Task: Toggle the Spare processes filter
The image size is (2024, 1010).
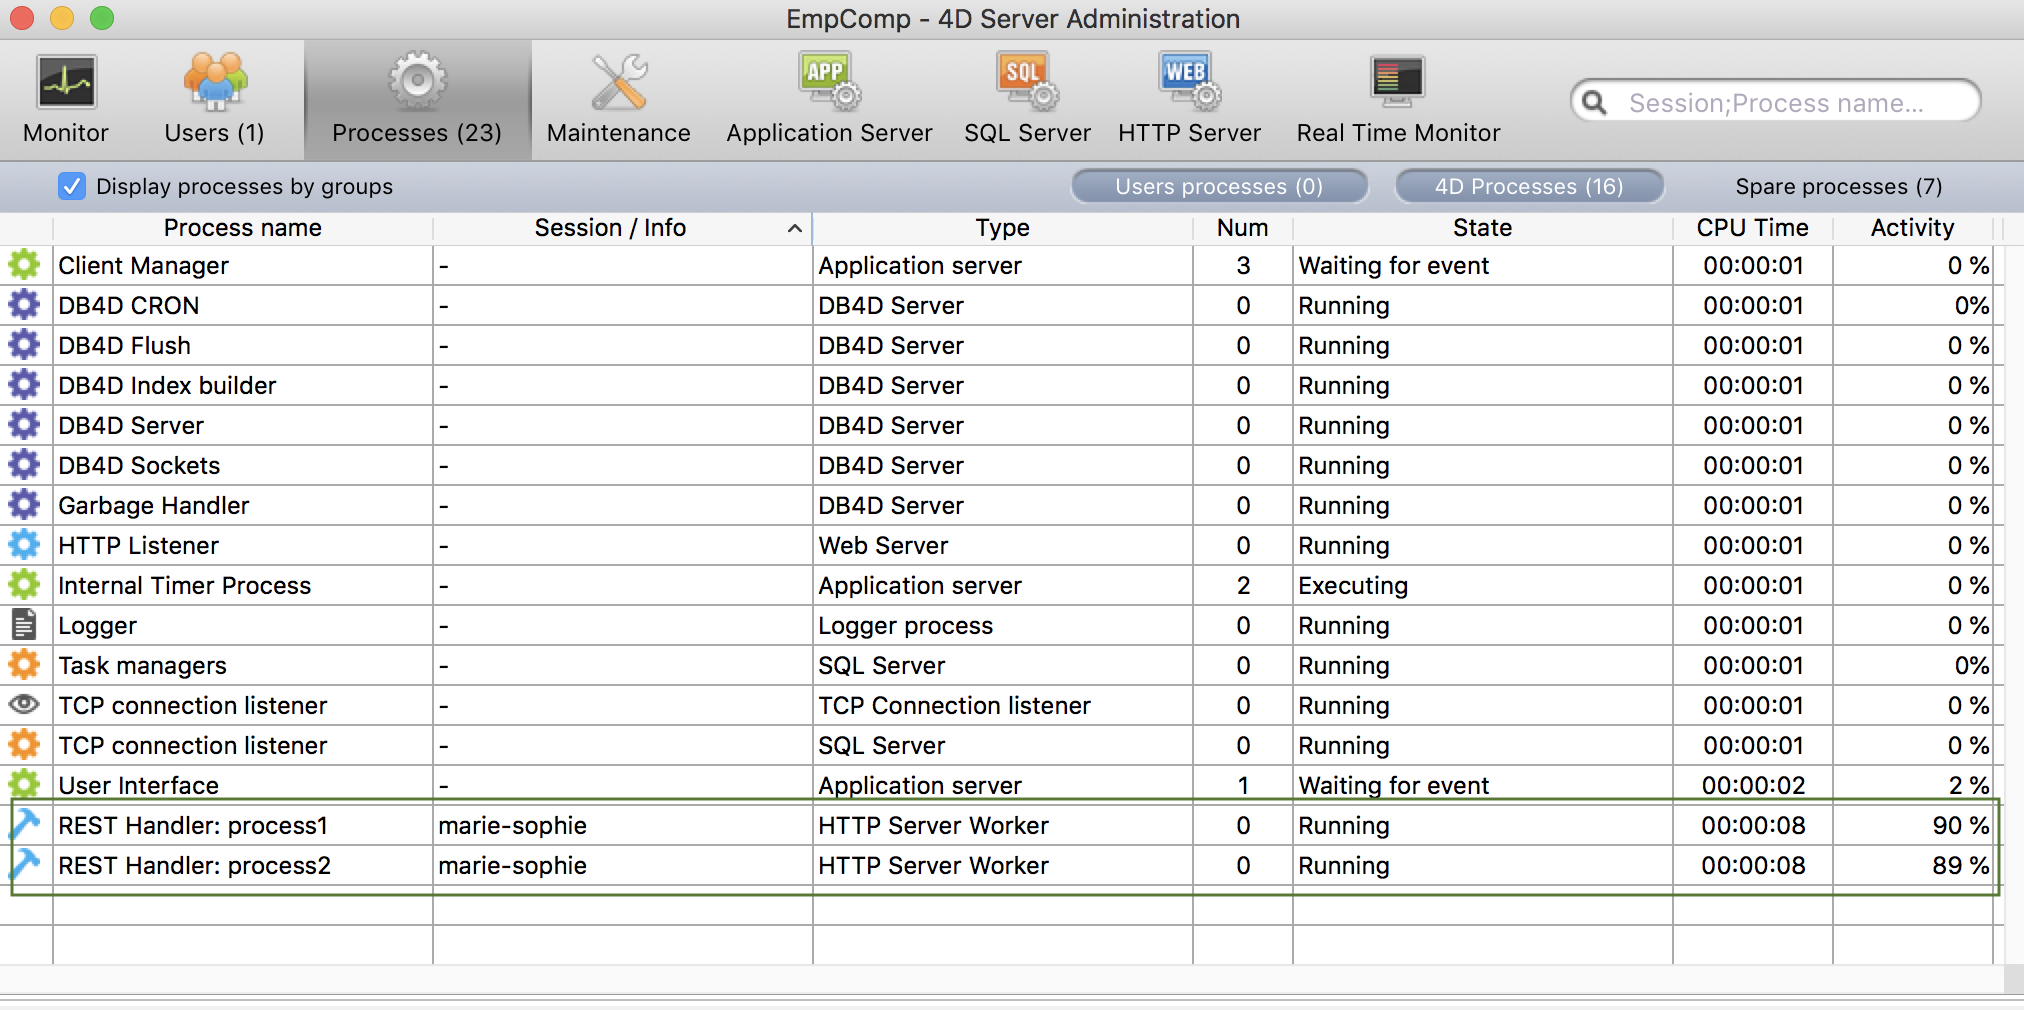Action: click(x=1838, y=187)
